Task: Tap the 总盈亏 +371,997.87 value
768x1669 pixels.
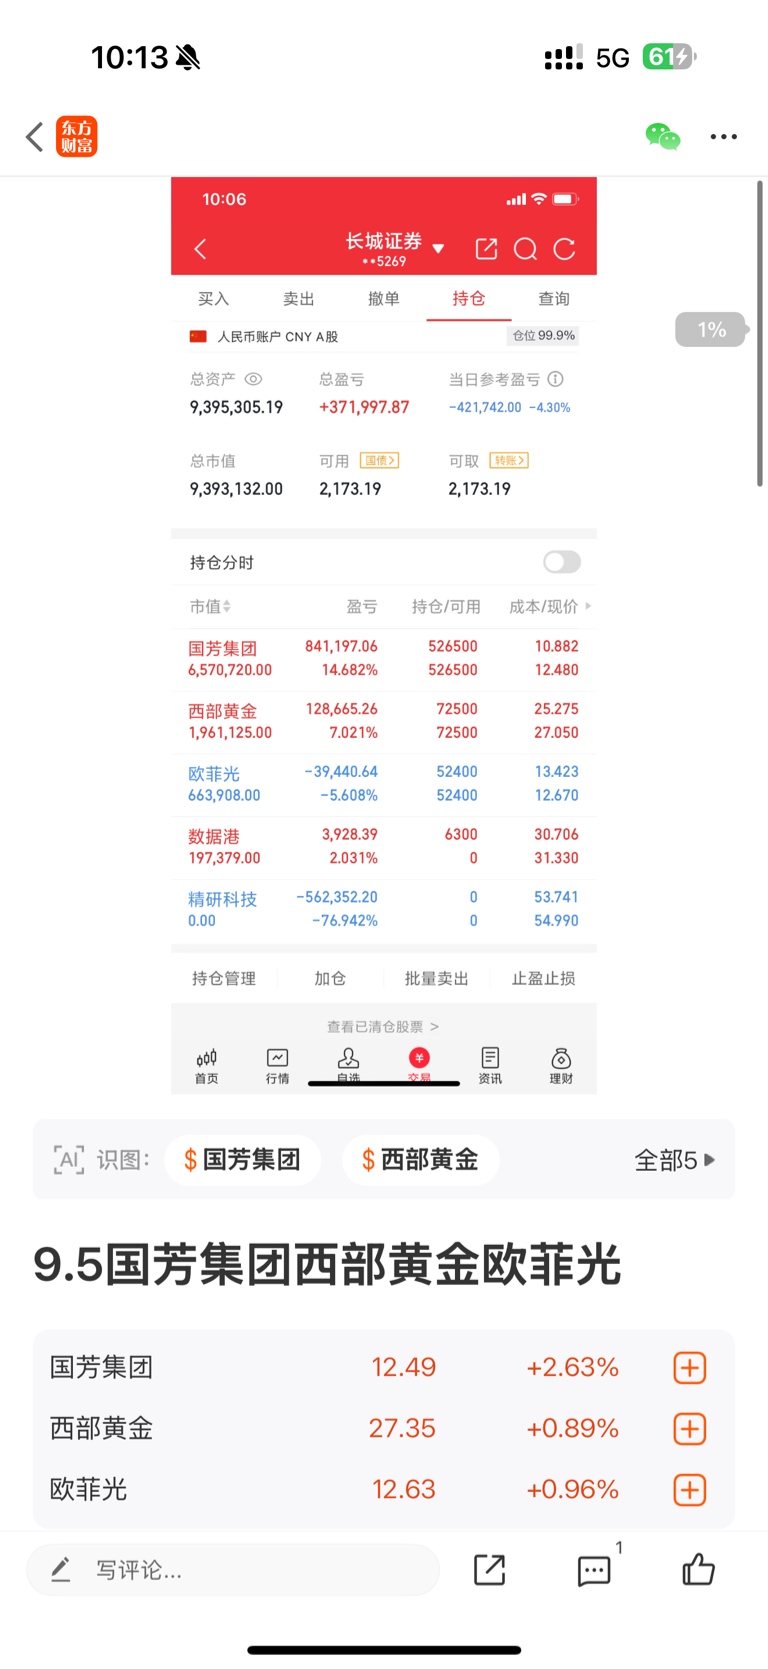Action: (364, 407)
